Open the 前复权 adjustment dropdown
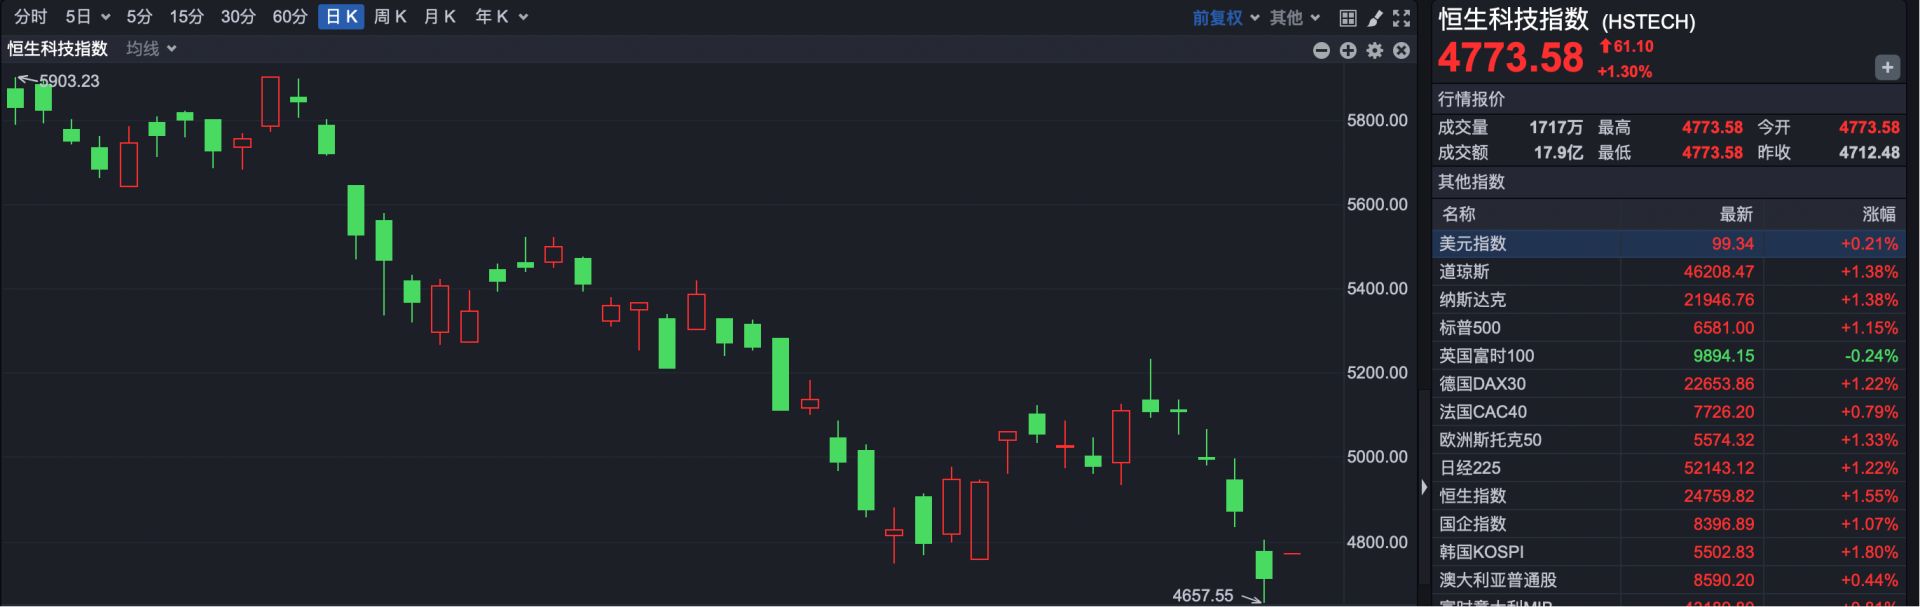This screenshot has width=1920, height=607. pos(1225,18)
